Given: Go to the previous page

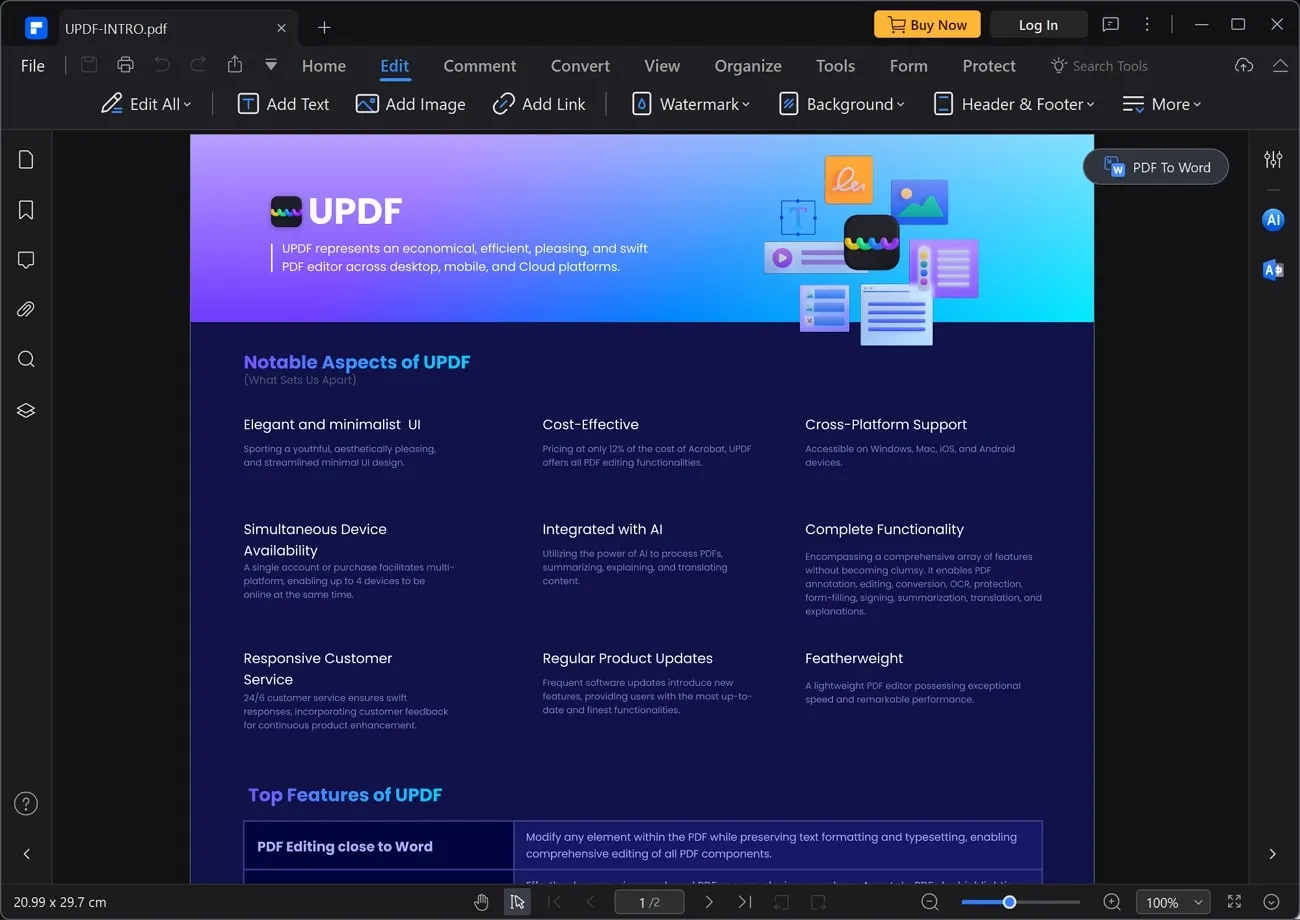Looking at the screenshot, I should pos(590,902).
